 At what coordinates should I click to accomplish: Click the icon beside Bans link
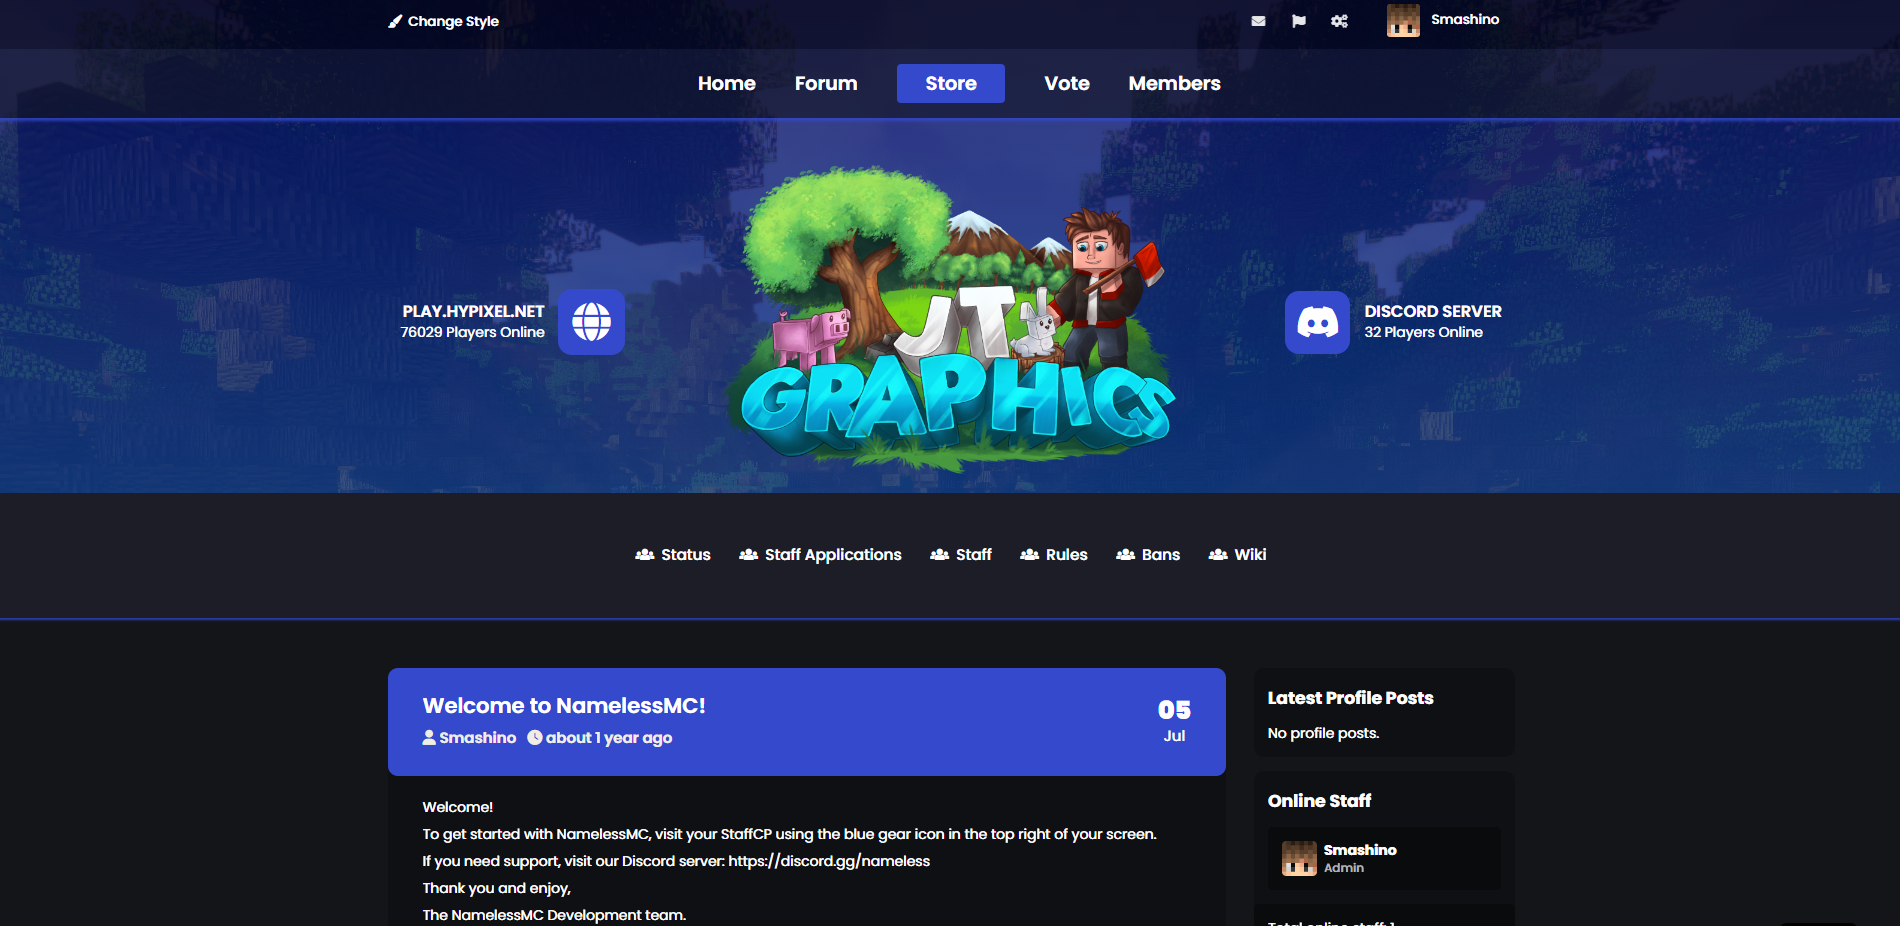pyautogui.click(x=1125, y=554)
